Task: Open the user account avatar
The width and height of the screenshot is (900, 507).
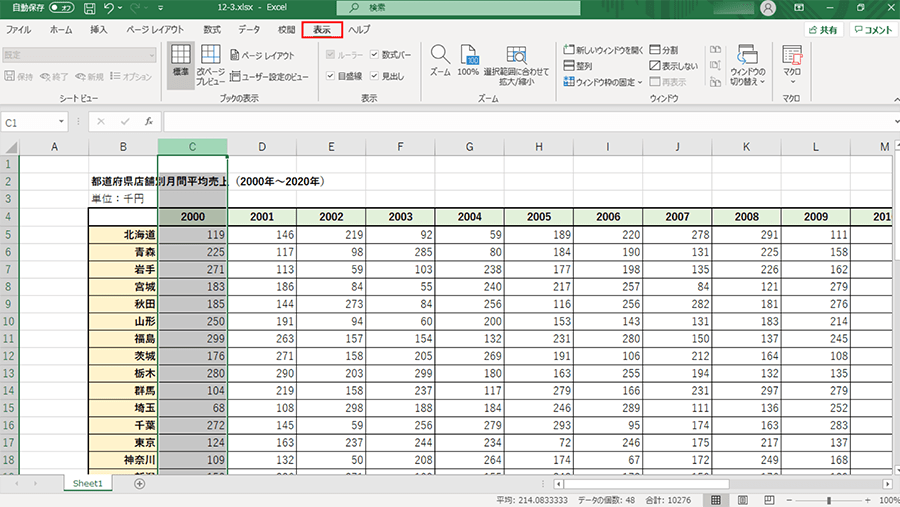Action: point(768,8)
